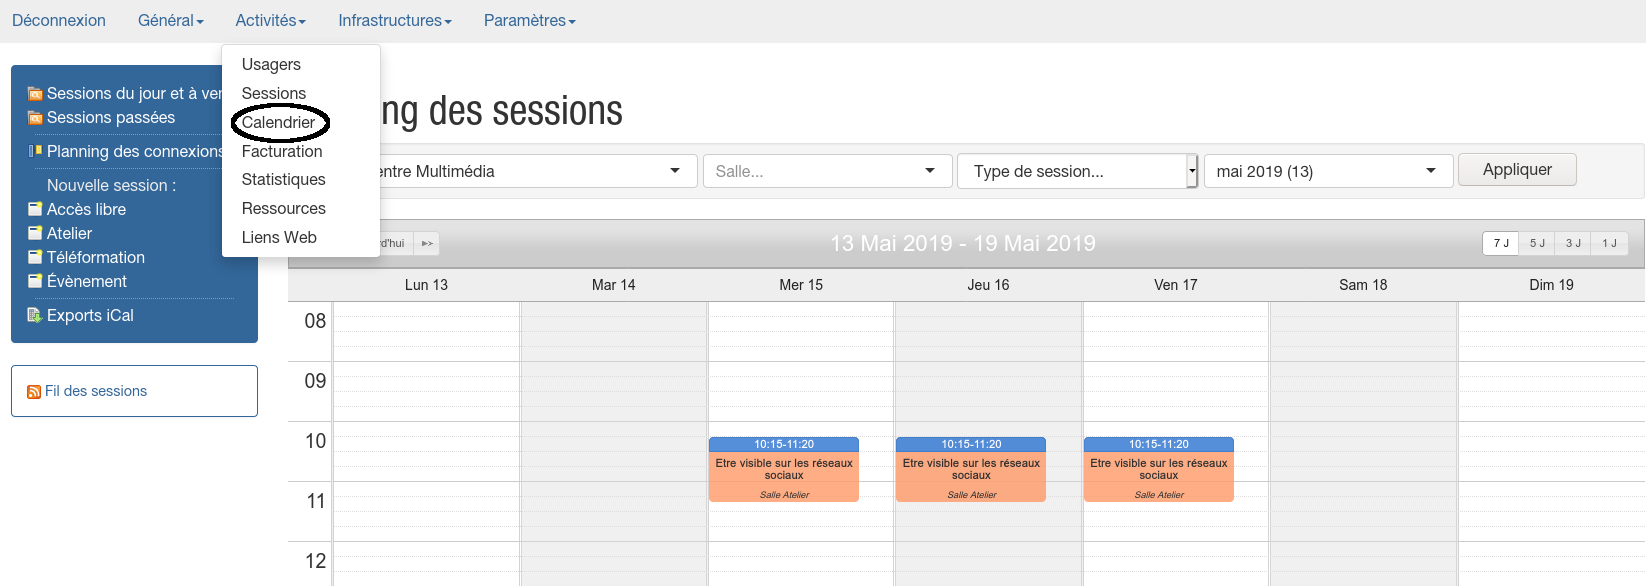Click the Sessions passées folder icon
Screen dimensions: 1646x586
(x=35, y=118)
